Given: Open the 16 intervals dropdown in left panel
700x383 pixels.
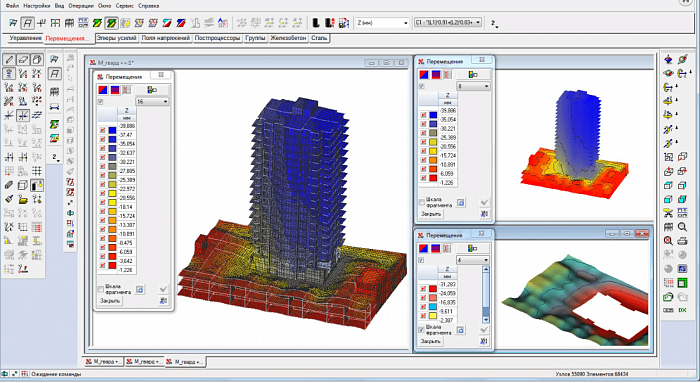Looking at the screenshot, I should tap(152, 102).
